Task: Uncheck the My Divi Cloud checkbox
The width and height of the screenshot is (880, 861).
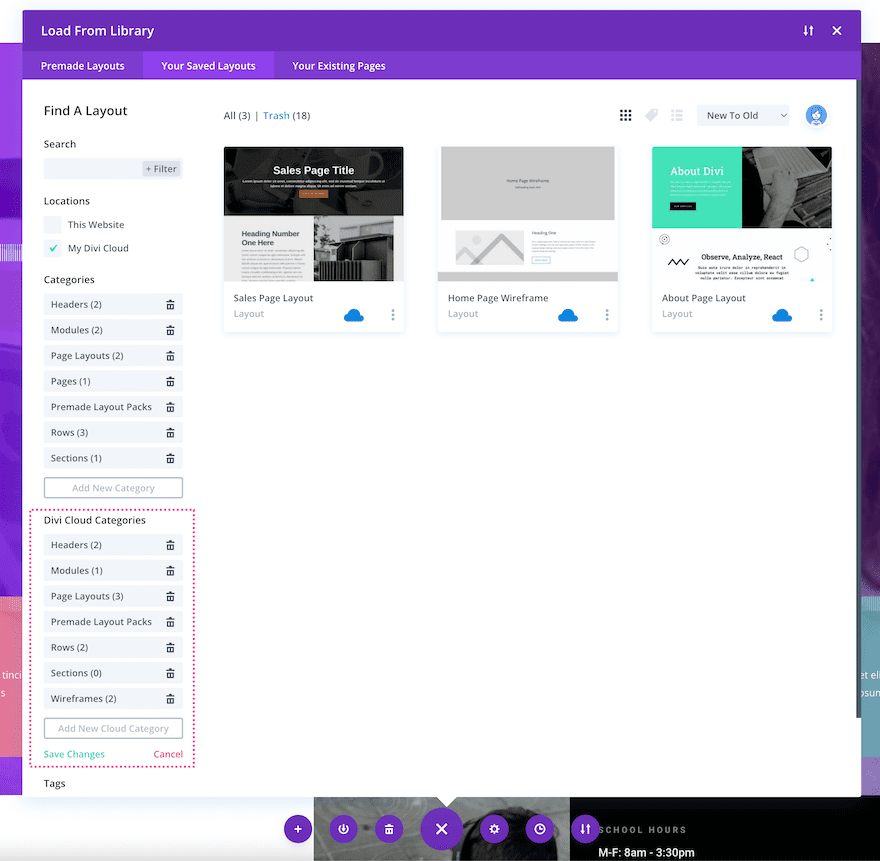Action: tap(53, 248)
